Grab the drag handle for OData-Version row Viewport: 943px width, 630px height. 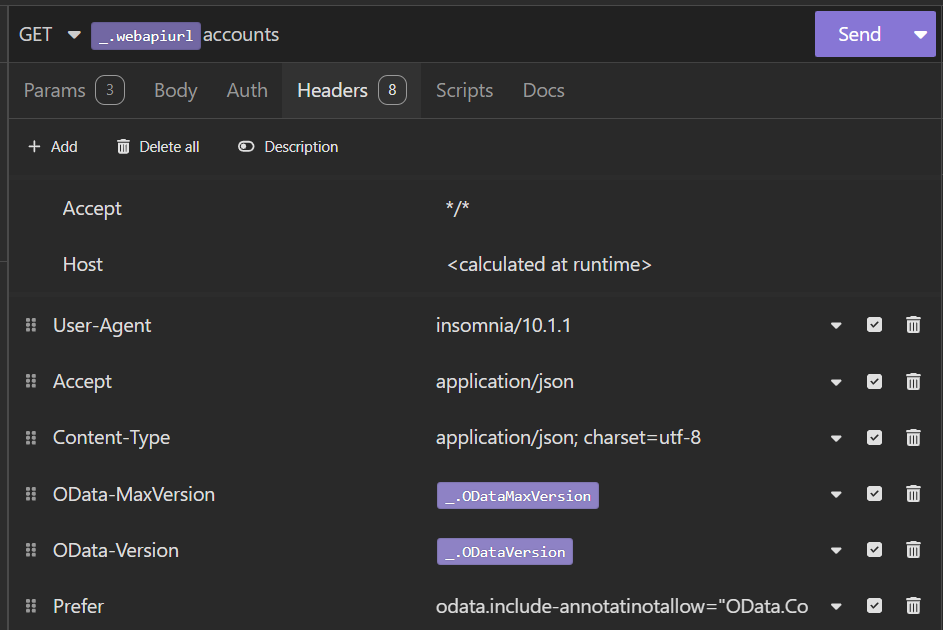(x=31, y=550)
